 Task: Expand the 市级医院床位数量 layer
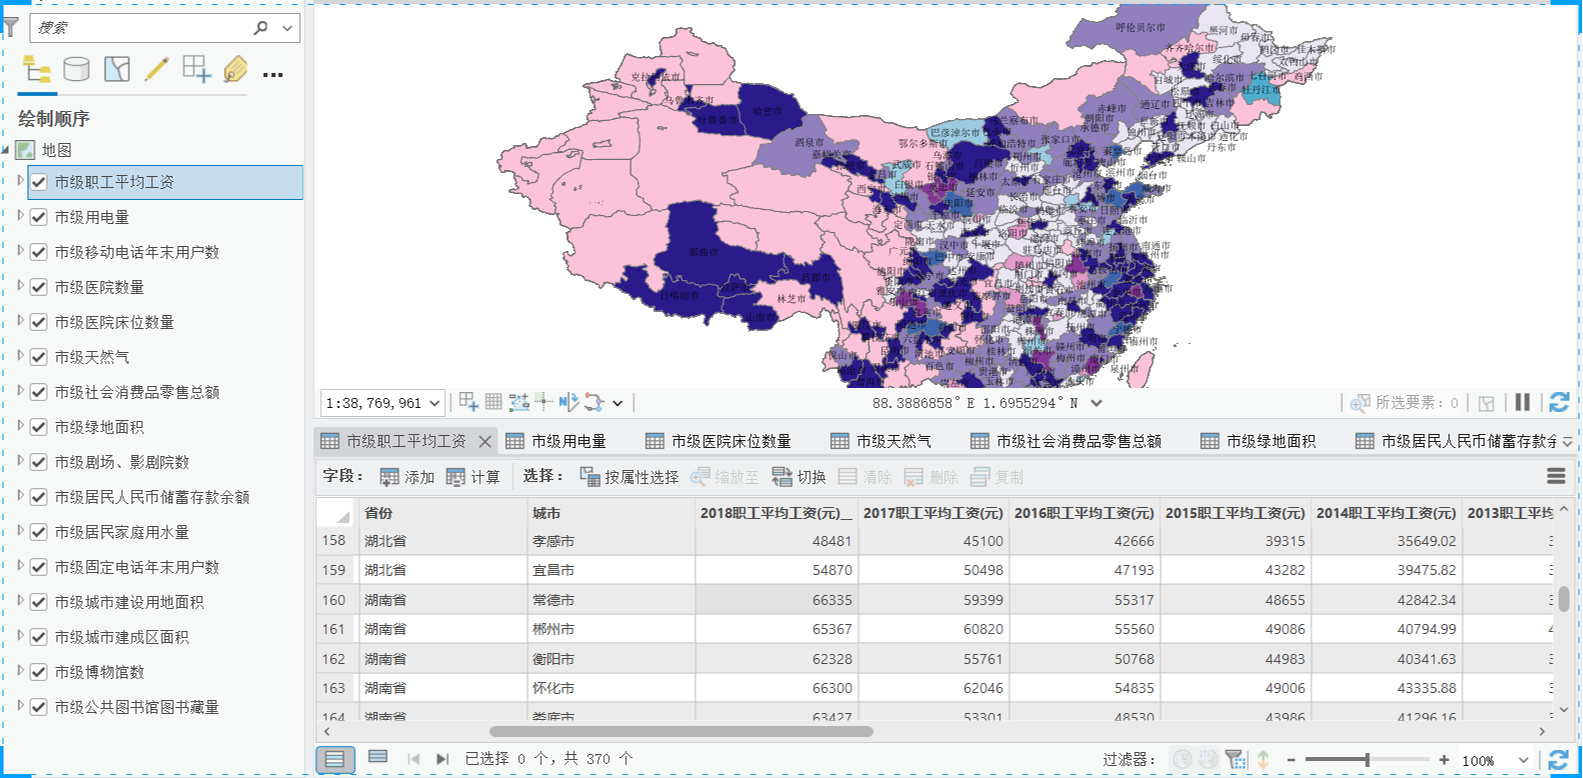pyautogui.click(x=20, y=321)
